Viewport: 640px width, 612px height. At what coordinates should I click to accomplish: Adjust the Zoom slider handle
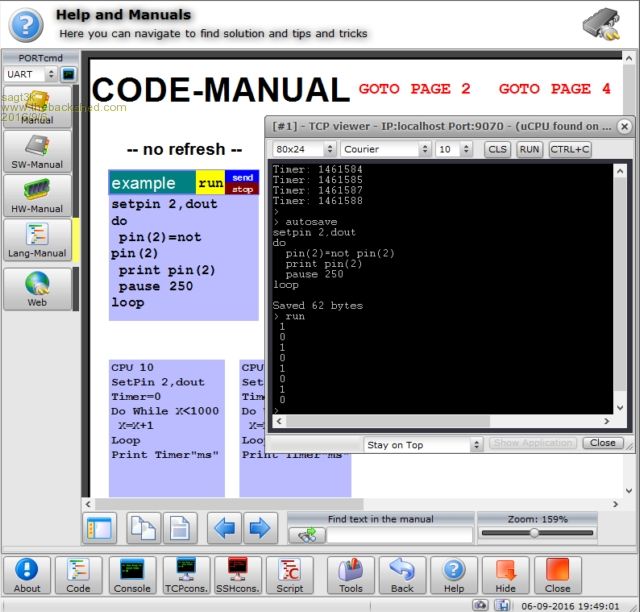point(534,533)
